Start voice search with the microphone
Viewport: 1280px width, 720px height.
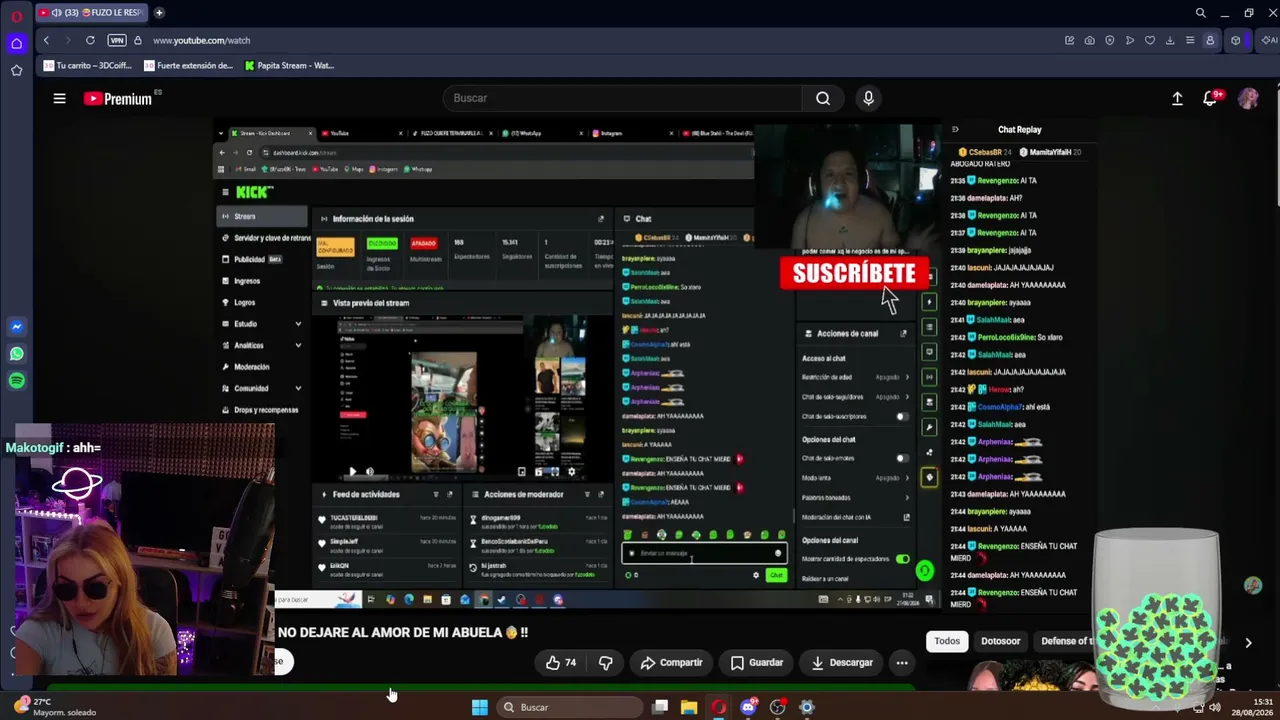868,98
